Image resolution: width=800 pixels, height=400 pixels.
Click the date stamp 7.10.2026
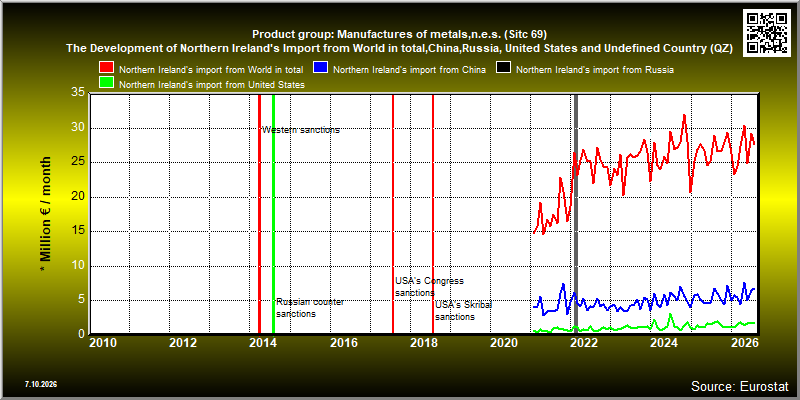(40, 384)
